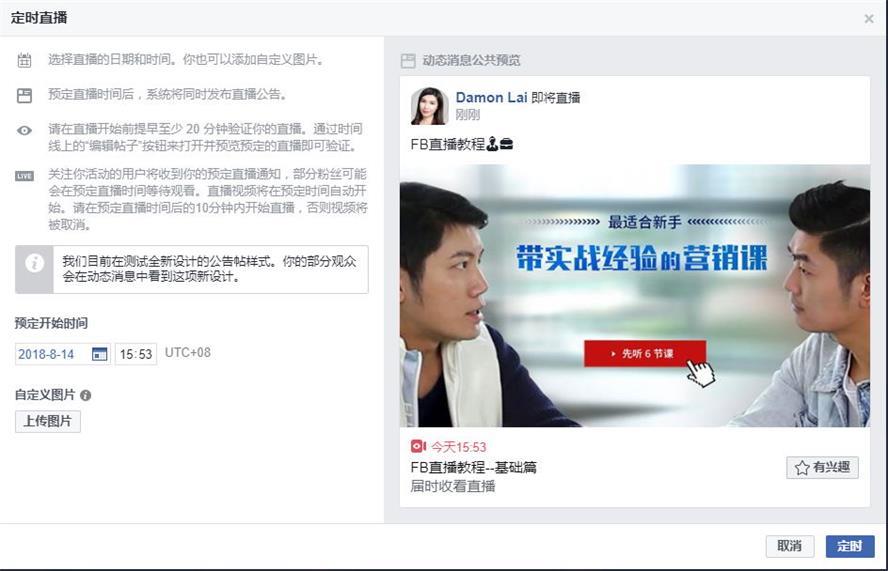This screenshot has width=888, height=571.
Task: Click the marketing course preview image
Action: (634, 295)
